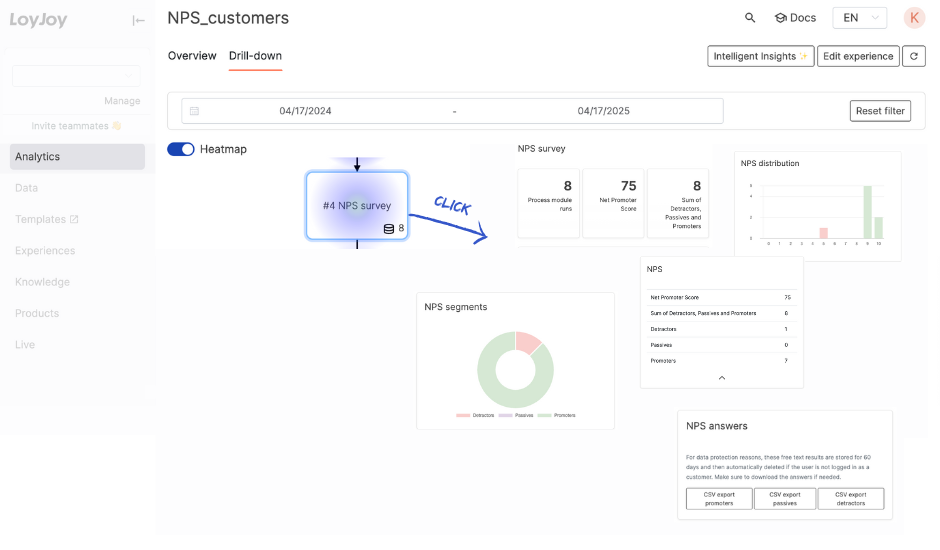Click the calendar icon in date filter
The image size is (940, 550).
(x=195, y=111)
